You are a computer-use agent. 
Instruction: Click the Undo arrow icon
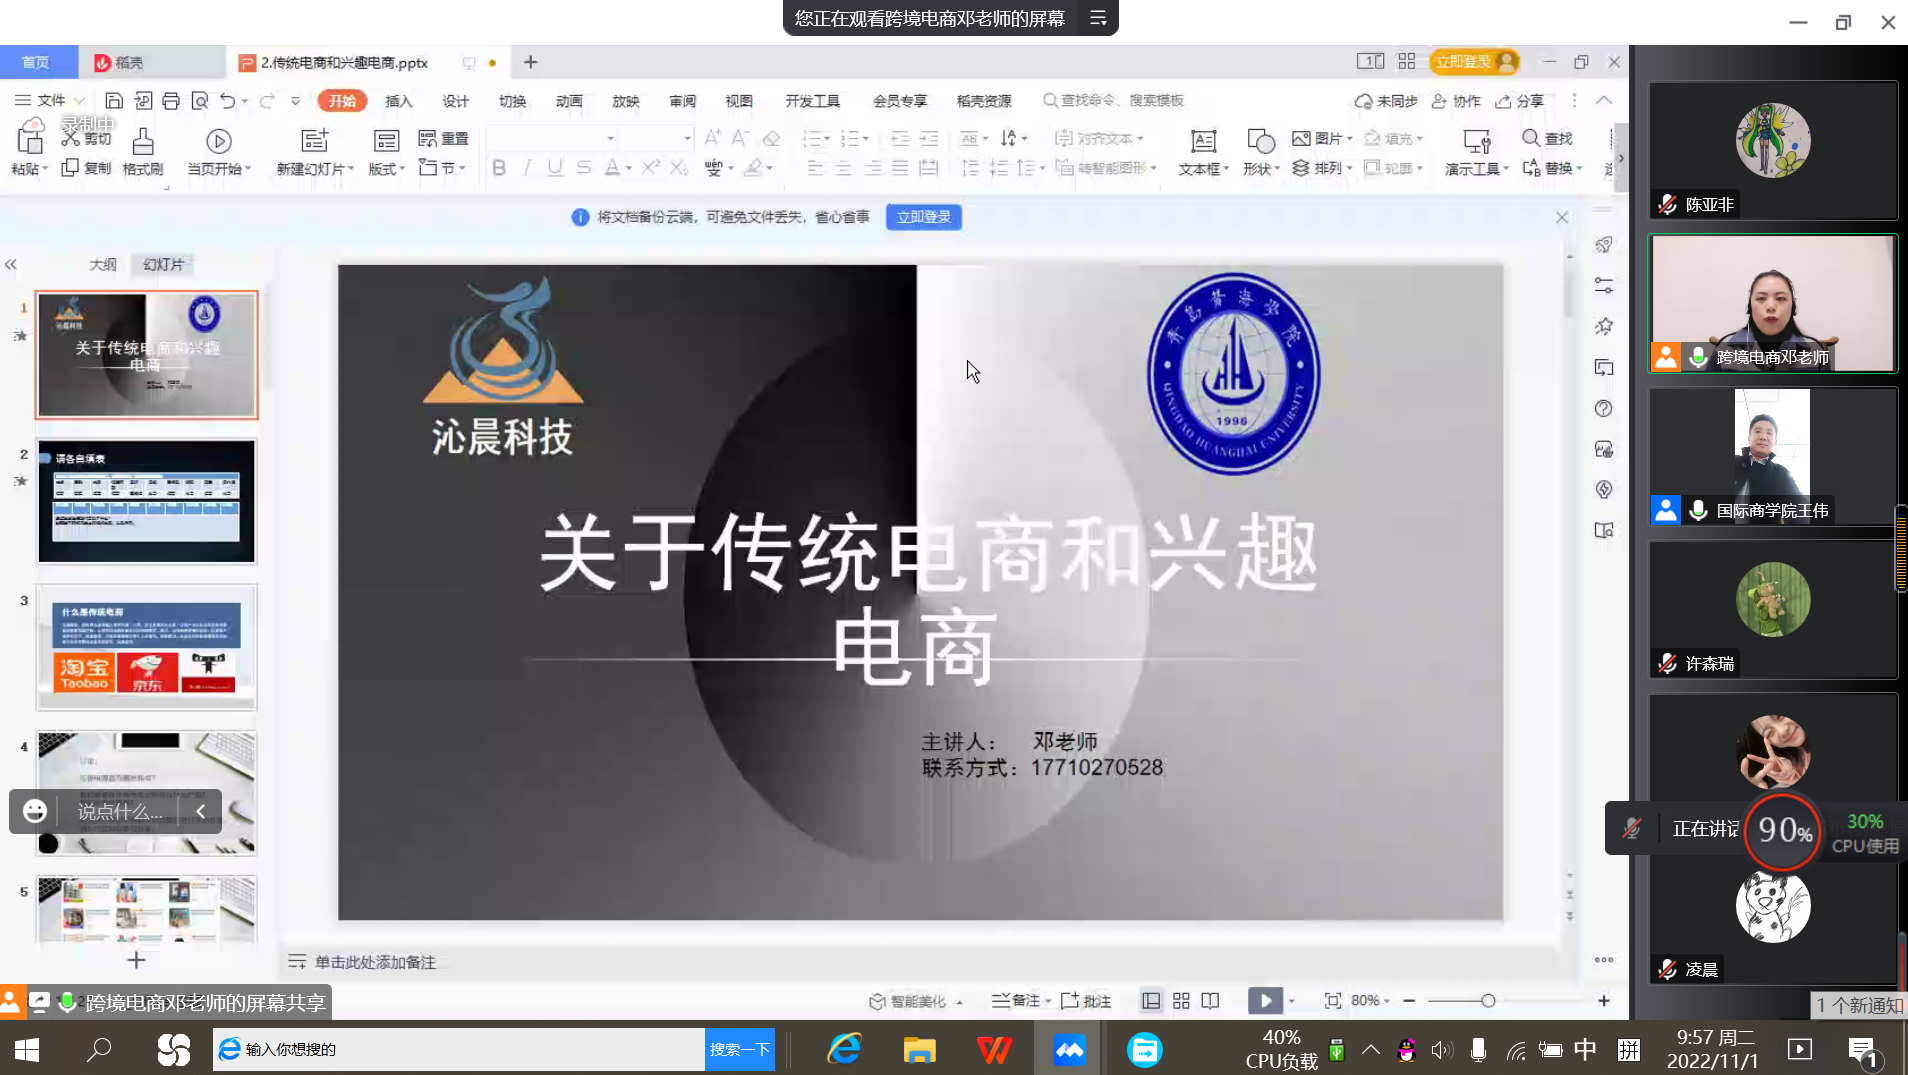(x=228, y=101)
